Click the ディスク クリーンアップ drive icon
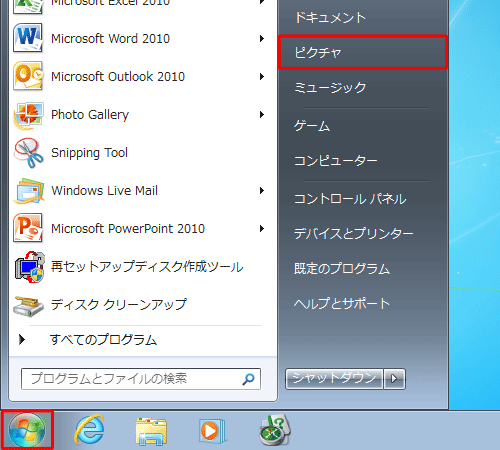The image size is (500, 450). (x=28, y=305)
